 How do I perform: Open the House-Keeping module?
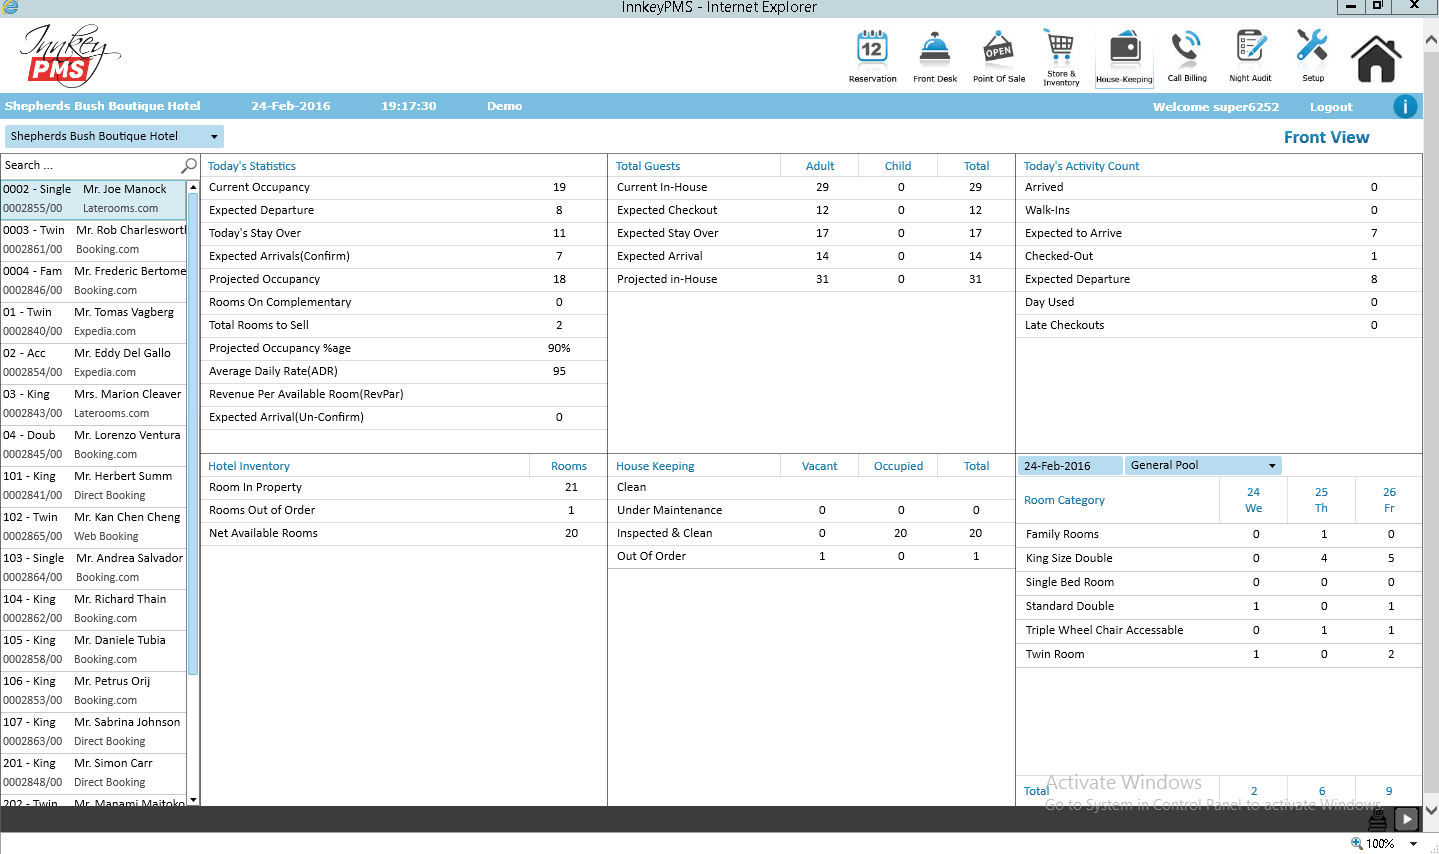(x=1124, y=49)
